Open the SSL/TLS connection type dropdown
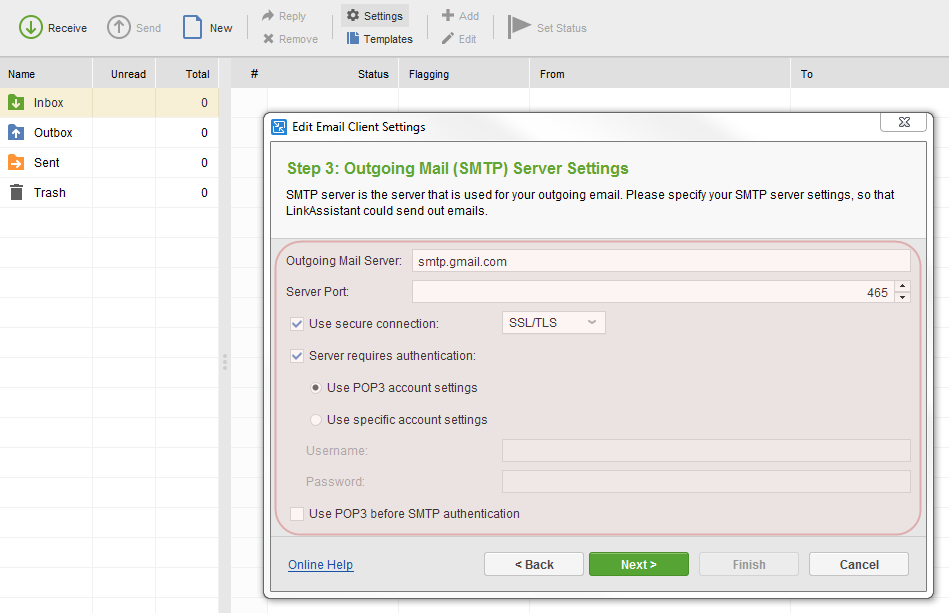Viewport: 949px width, 613px height. [553, 323]
